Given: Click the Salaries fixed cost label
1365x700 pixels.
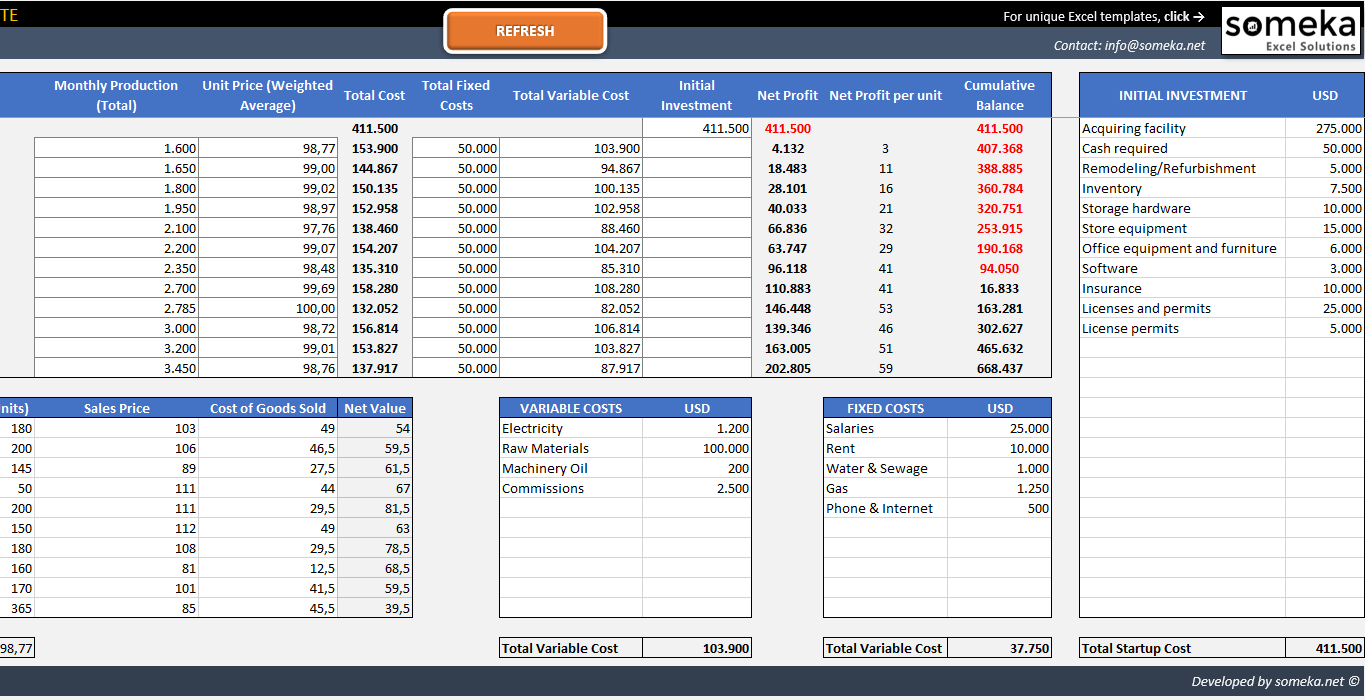Looking at the screenshot, I should (850, 428).
